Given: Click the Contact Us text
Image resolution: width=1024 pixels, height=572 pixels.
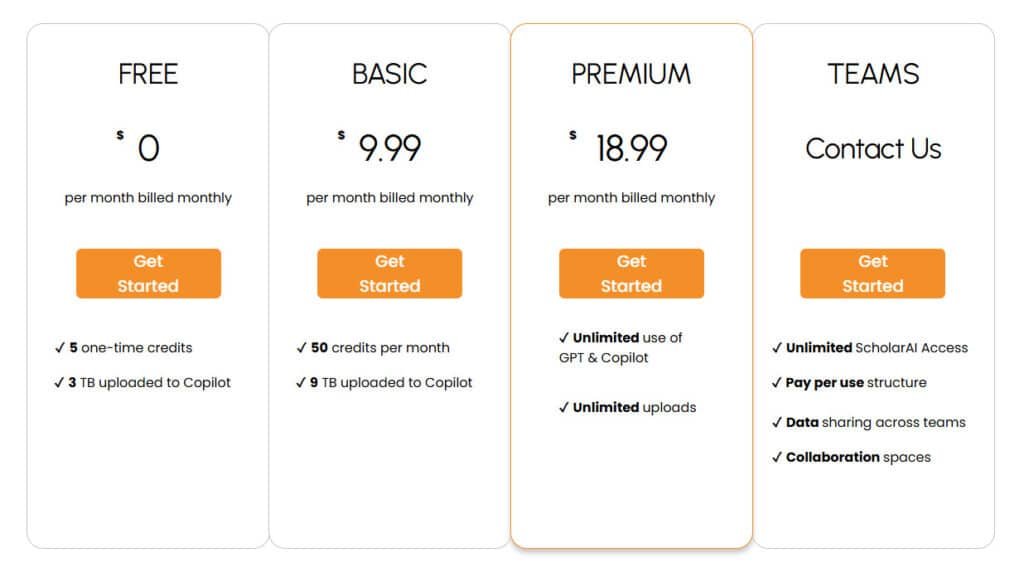Looking at the screenshot, I should pyautogui.click(x=873, y=149).
